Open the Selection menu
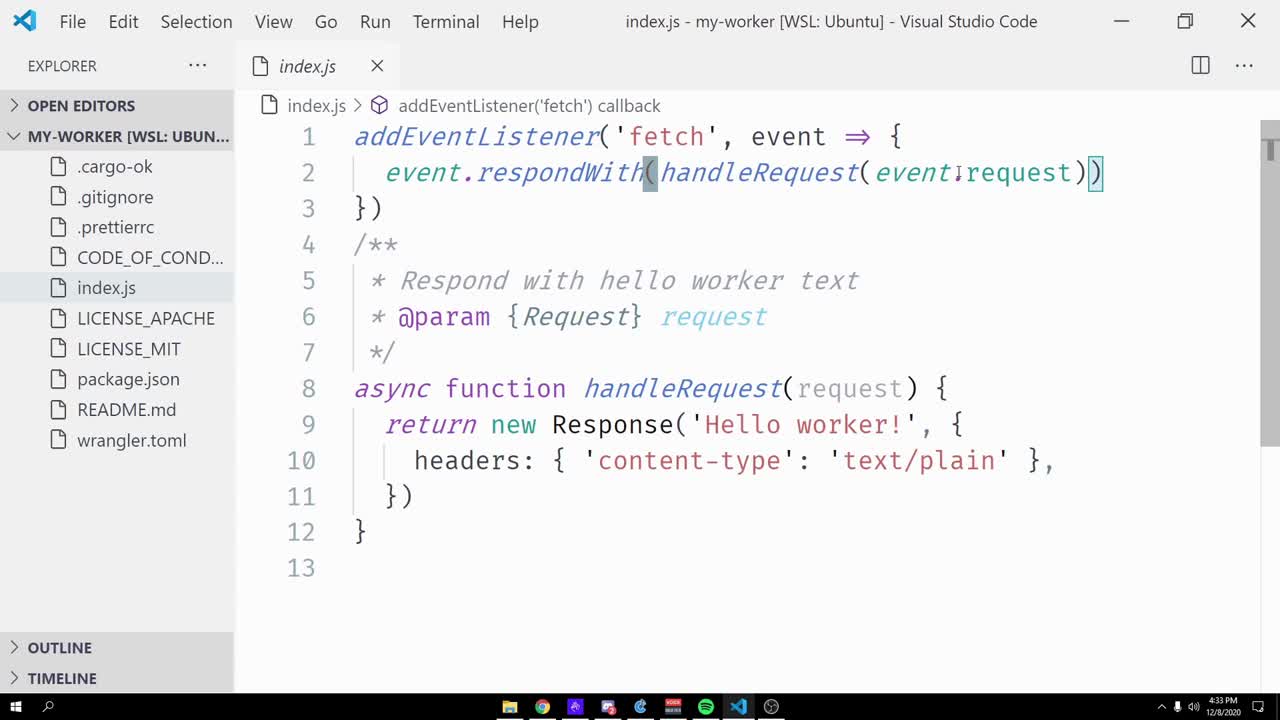Screen dimensions: 1280x720 (196, 21)
